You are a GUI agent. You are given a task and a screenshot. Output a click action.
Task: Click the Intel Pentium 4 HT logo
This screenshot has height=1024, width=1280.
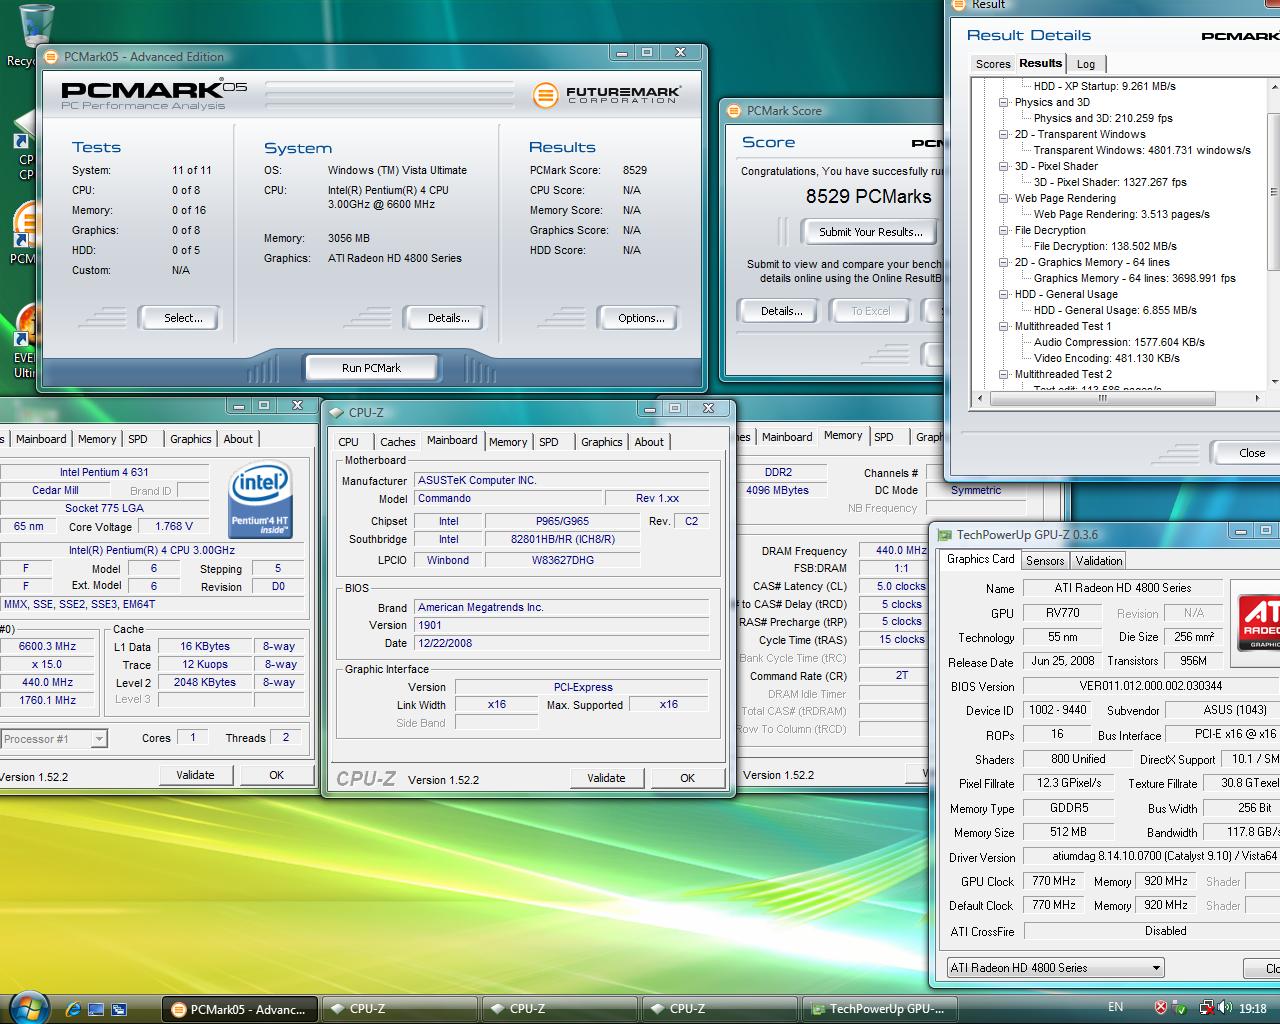click(260, 499)
